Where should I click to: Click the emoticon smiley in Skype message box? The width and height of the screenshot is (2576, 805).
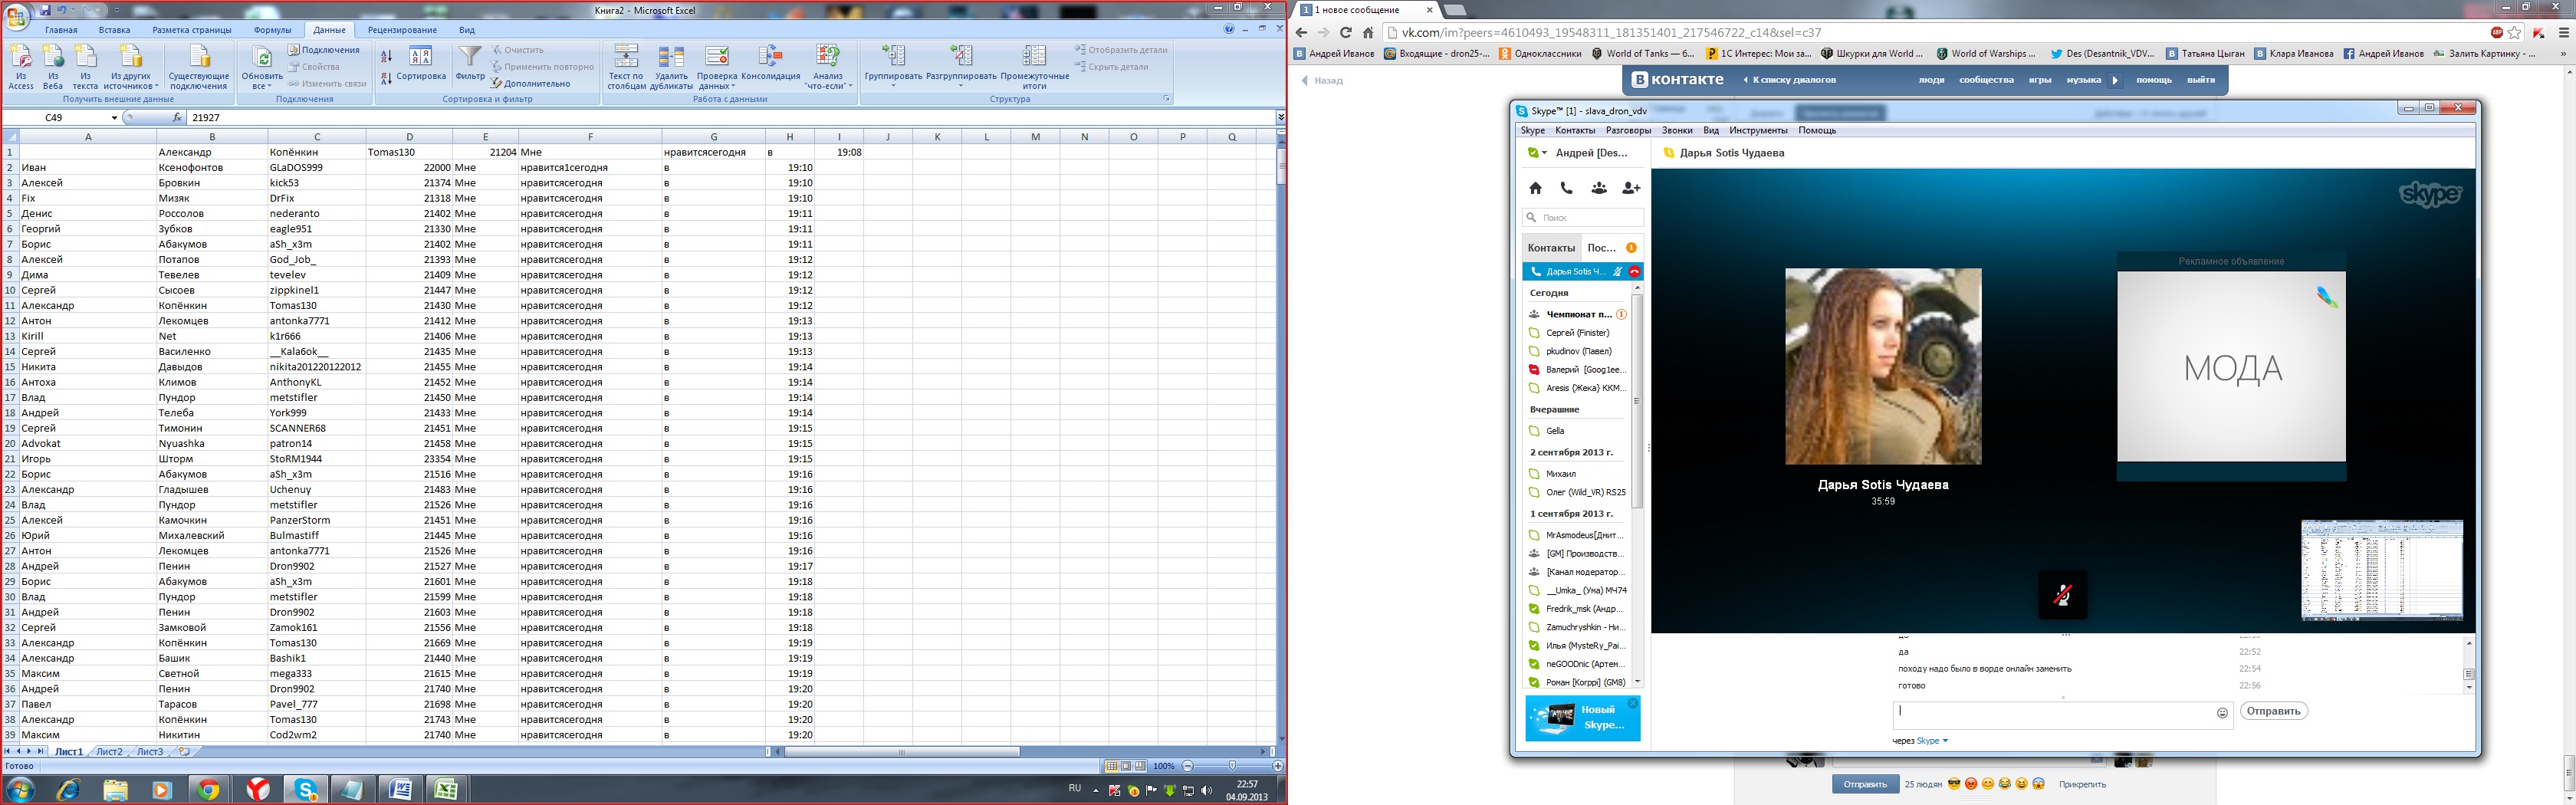pos(2222,713)
